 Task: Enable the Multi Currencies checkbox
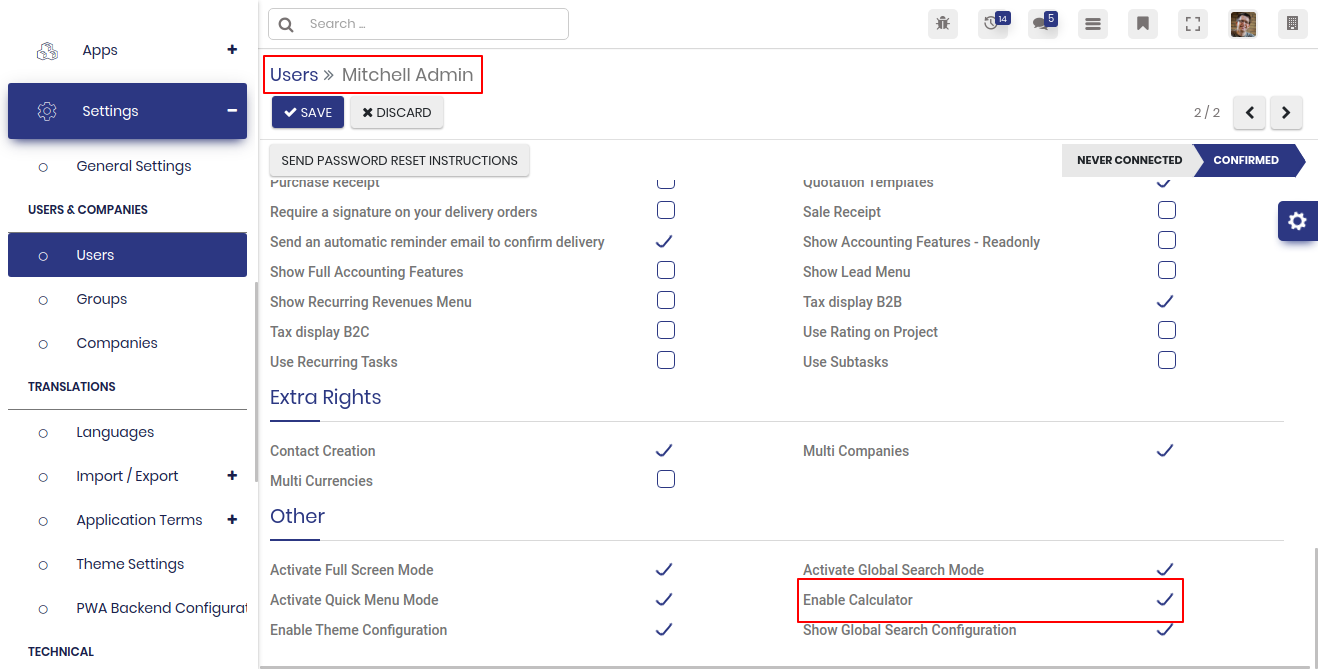point(666,480)
